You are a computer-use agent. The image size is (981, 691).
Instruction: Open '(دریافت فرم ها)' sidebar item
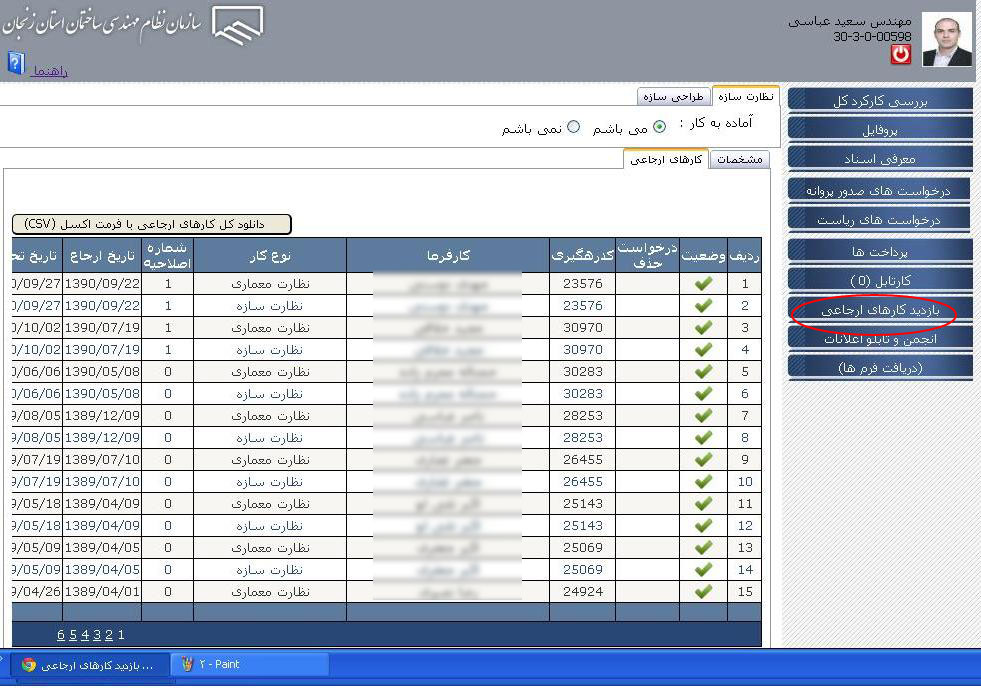(x=880, y=367)
